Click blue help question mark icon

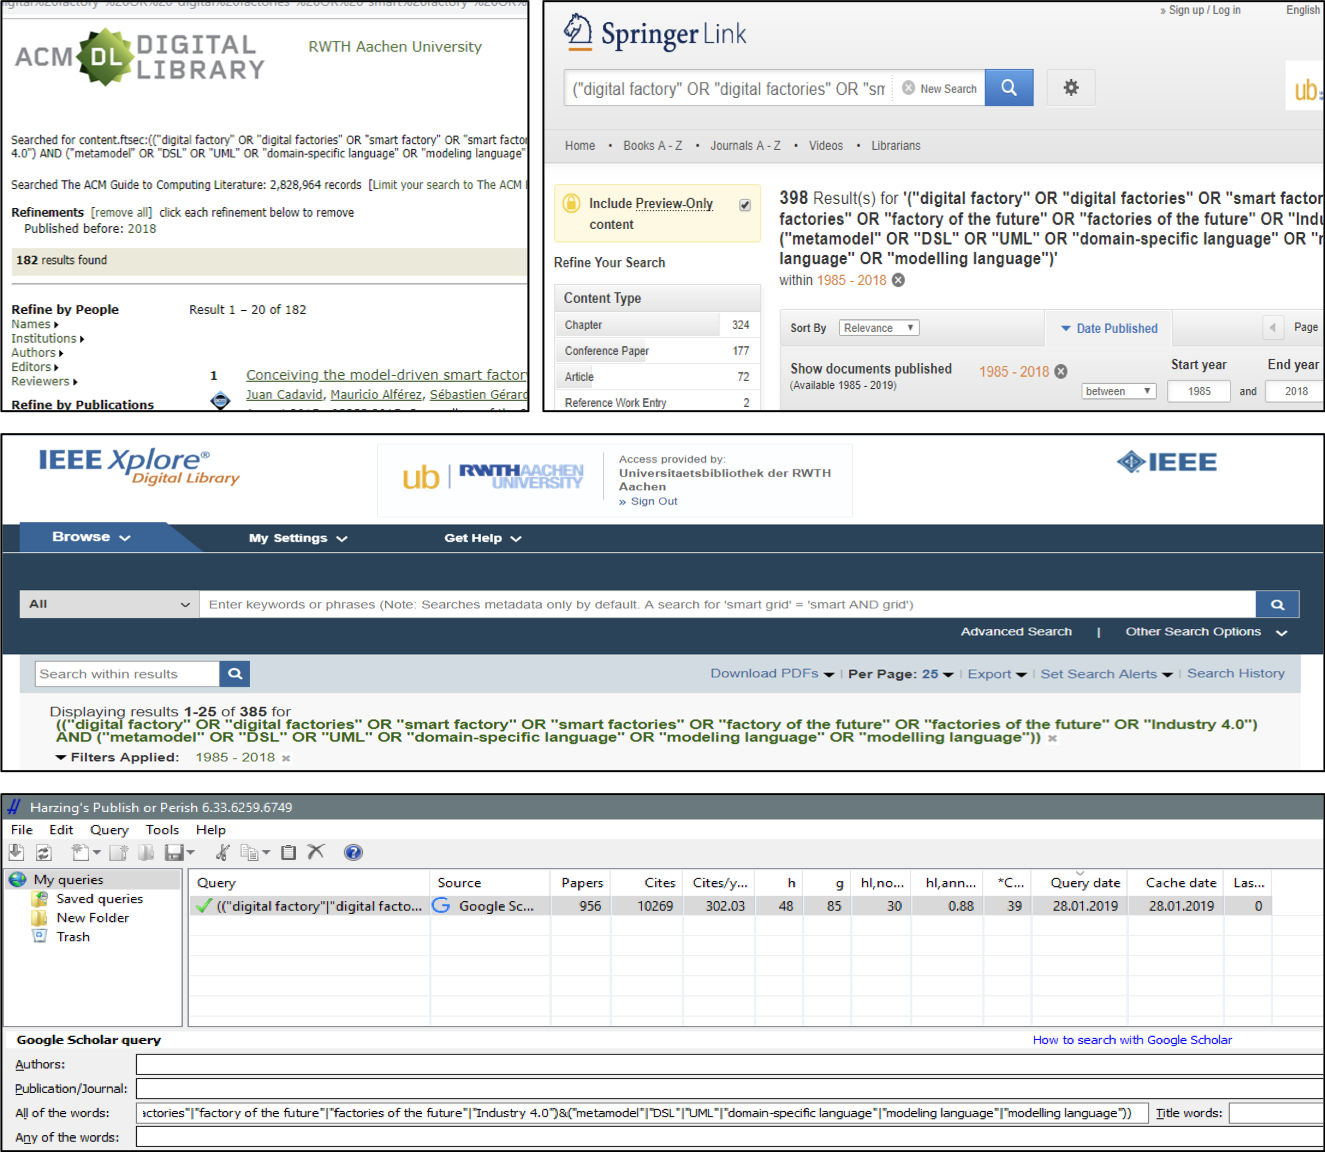(x=353, y=852)
